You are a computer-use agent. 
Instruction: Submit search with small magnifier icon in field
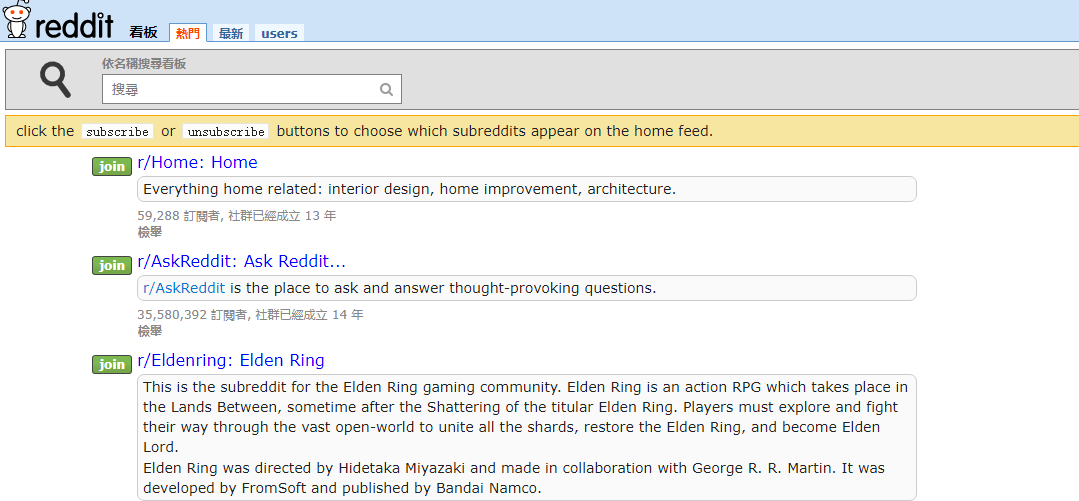[x=387, y=89]
